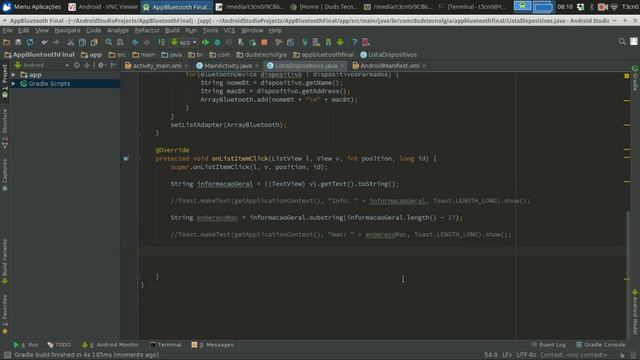Open the TODO tool window
Image resolution: width=640 pixels, height=360 pixels.
tap(59, 345)
